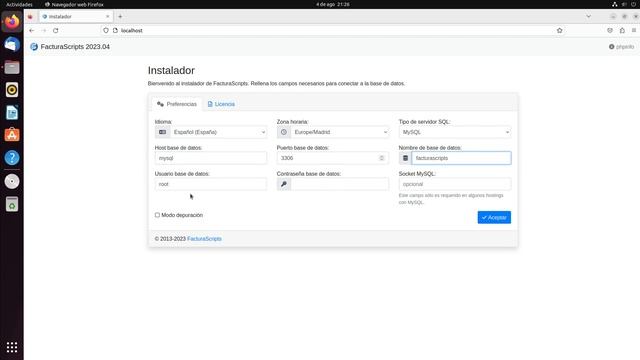Open the FacturaScripts footer link
Screen dimensions: 640x360
(x=204, y=239)
